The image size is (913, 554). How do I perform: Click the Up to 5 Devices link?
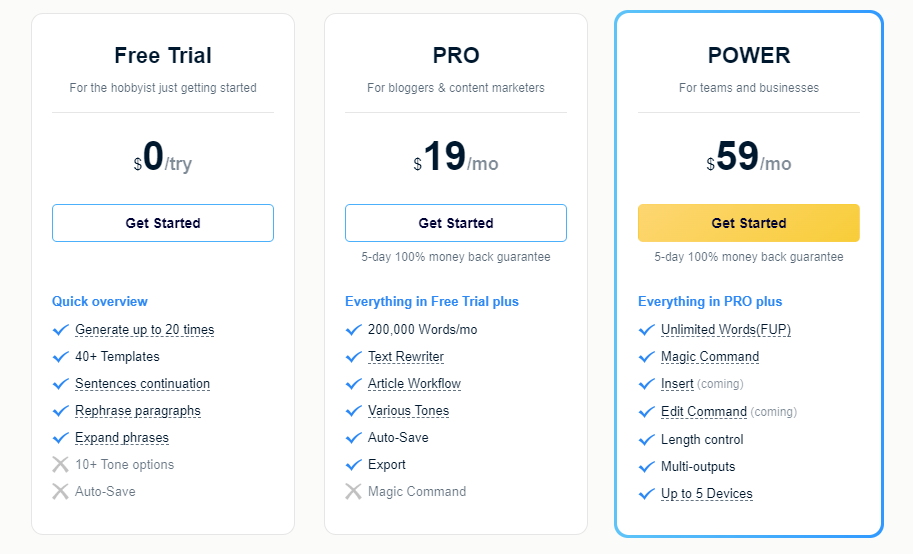point(706,493)
